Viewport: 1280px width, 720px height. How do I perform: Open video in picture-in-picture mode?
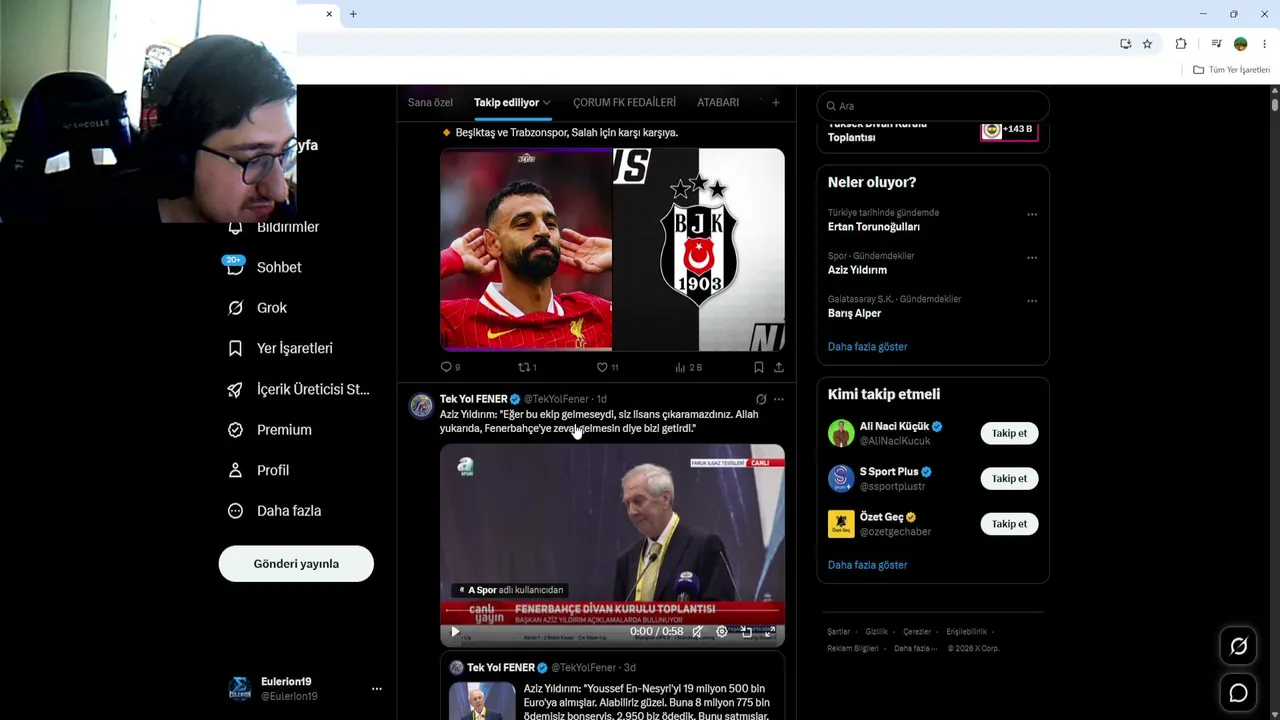746,632
